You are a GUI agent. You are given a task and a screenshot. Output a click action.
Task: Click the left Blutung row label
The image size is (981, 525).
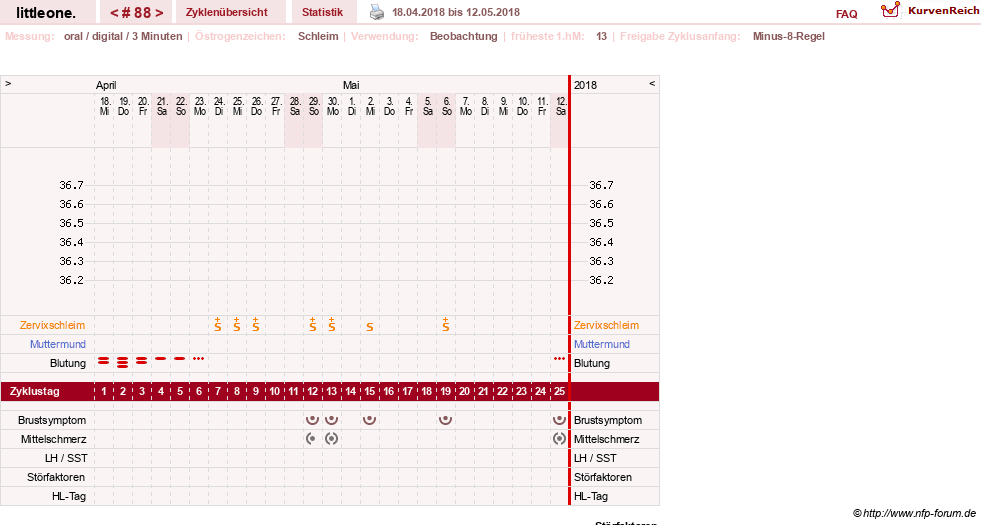[68, 363]
